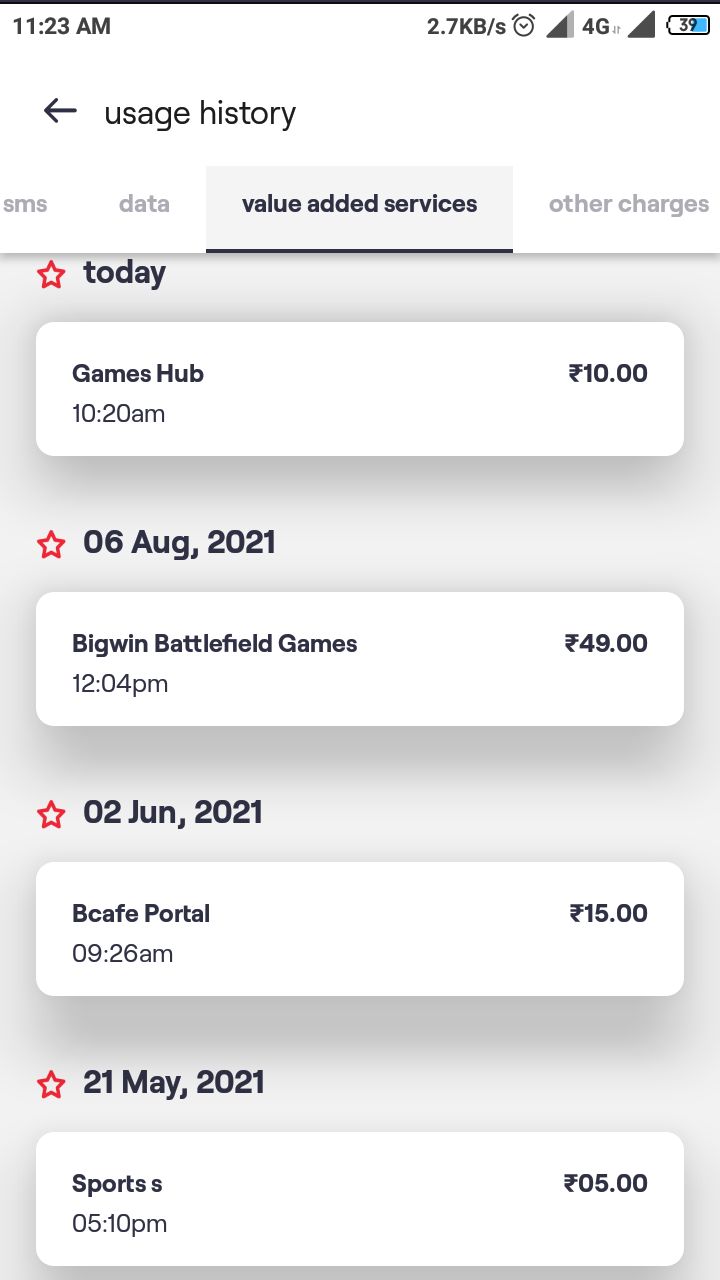Tap the 11:23 AM clock
This screenshot has height=1280, width=720.
pos(62,27)
